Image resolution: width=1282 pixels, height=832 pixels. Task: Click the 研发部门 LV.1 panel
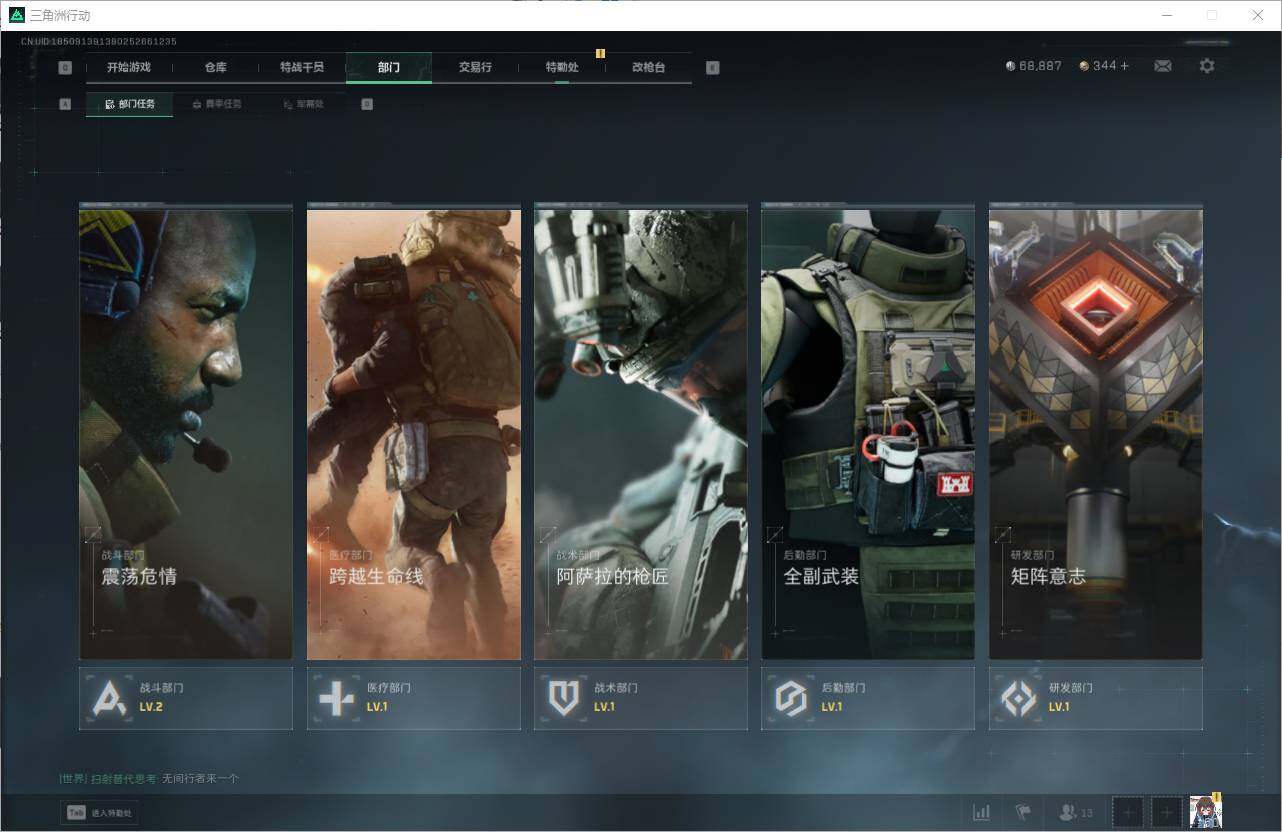1096,698
